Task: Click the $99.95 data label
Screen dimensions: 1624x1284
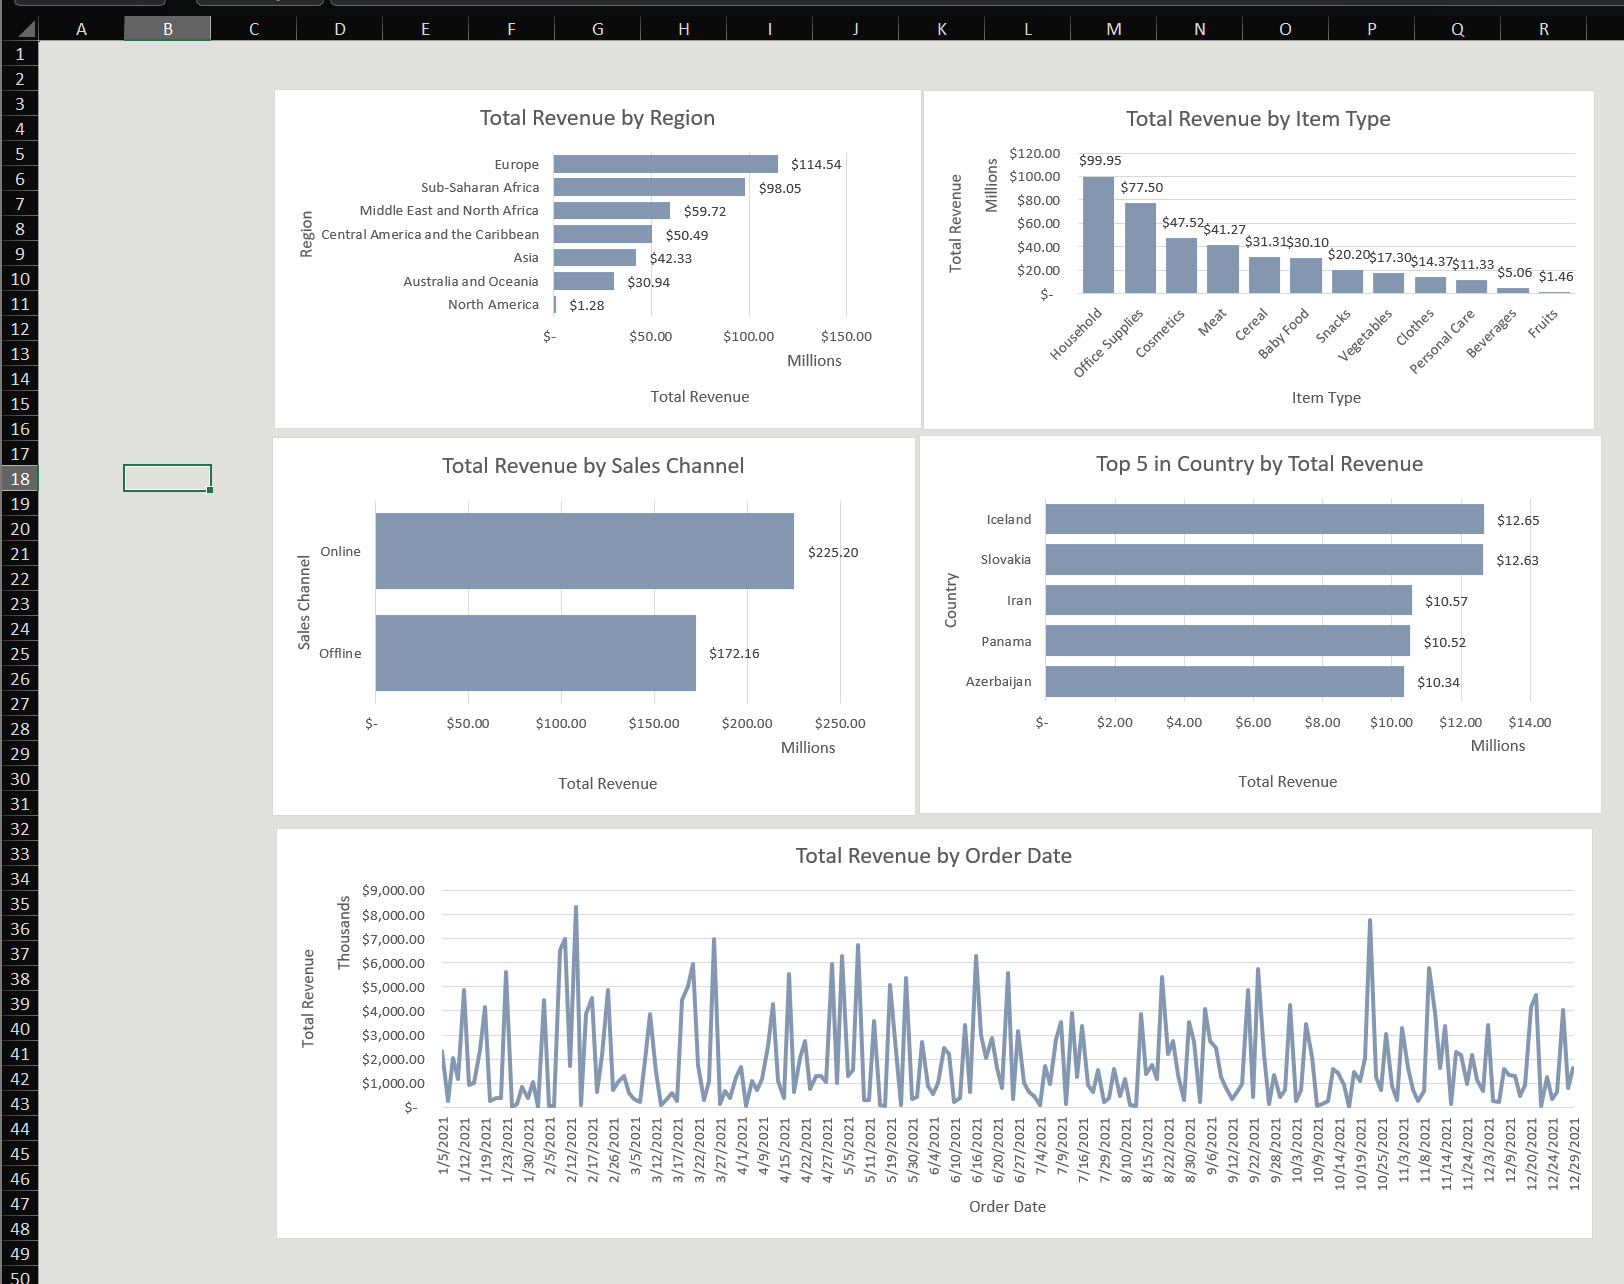Action: tap(1100, 160)
